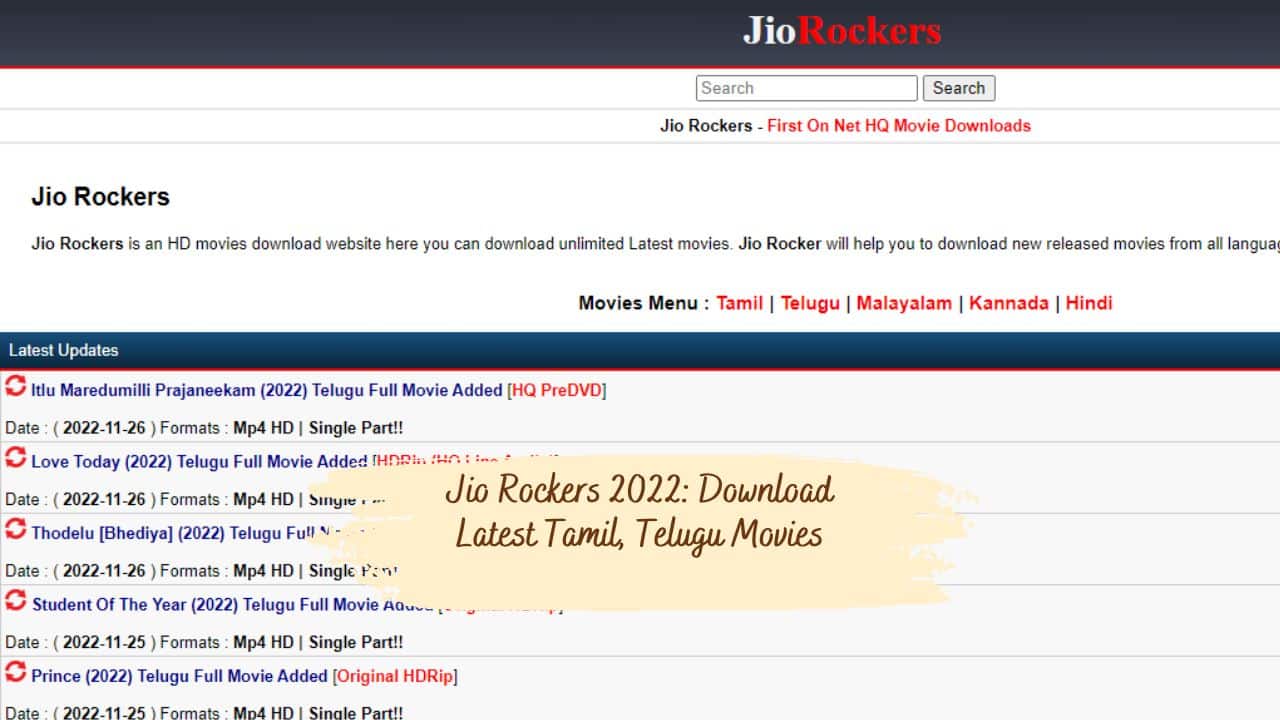Click the Latest Updates section header
This screenshot has width=1280, height=720.
tap(640, 351)
